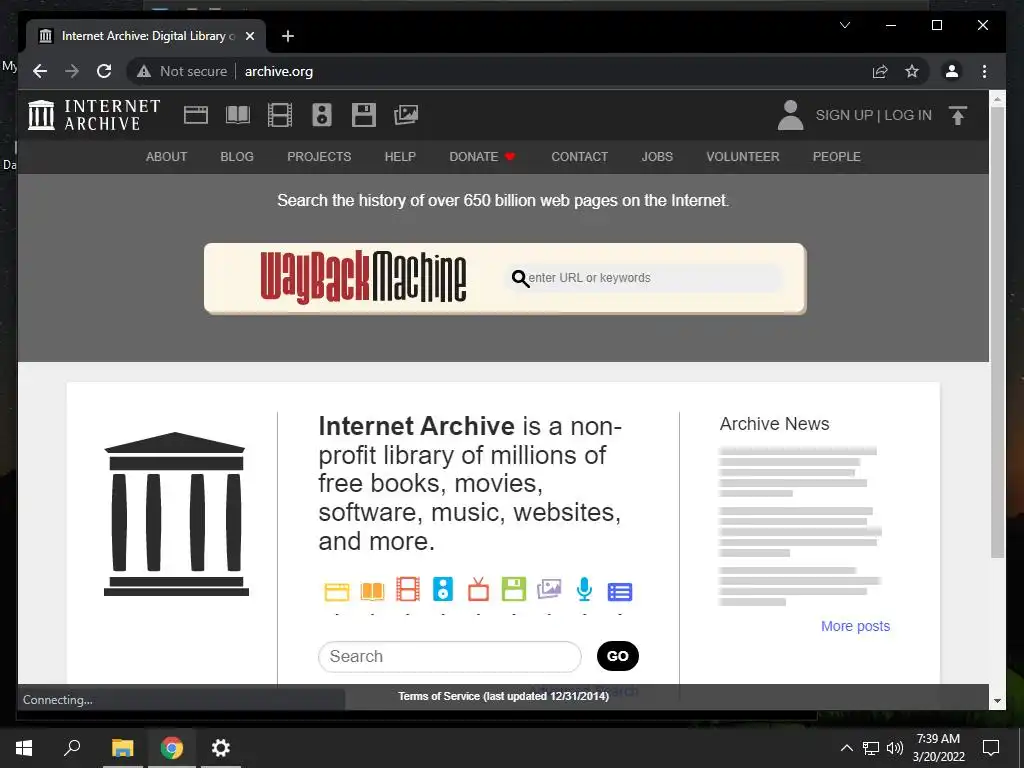This screenshot has width=1024, height=768.
Task: Open the Video film icon in header
Action: click(x=280, y=115)
